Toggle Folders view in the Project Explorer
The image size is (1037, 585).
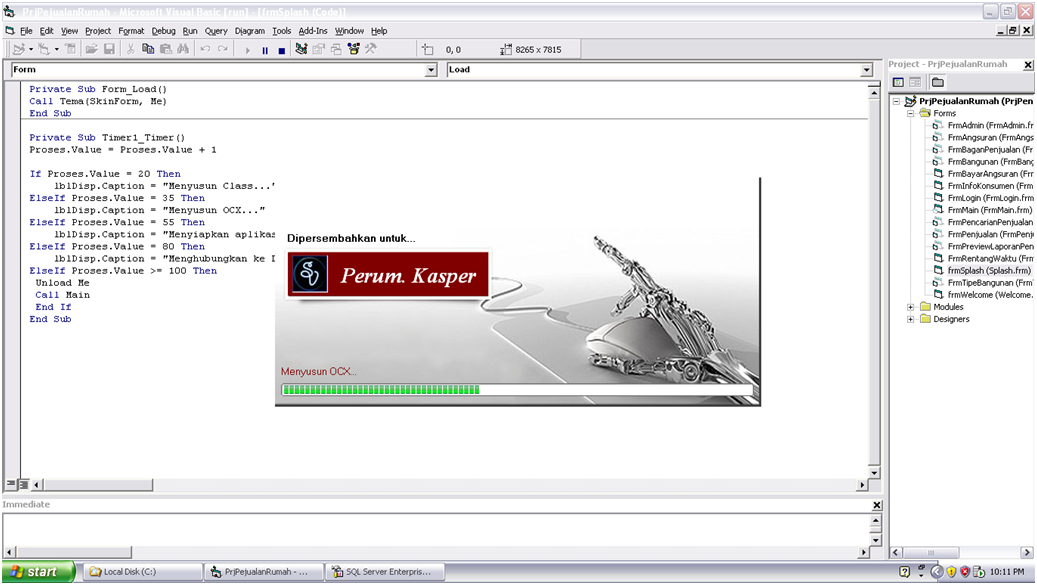[x=938, y=81]
